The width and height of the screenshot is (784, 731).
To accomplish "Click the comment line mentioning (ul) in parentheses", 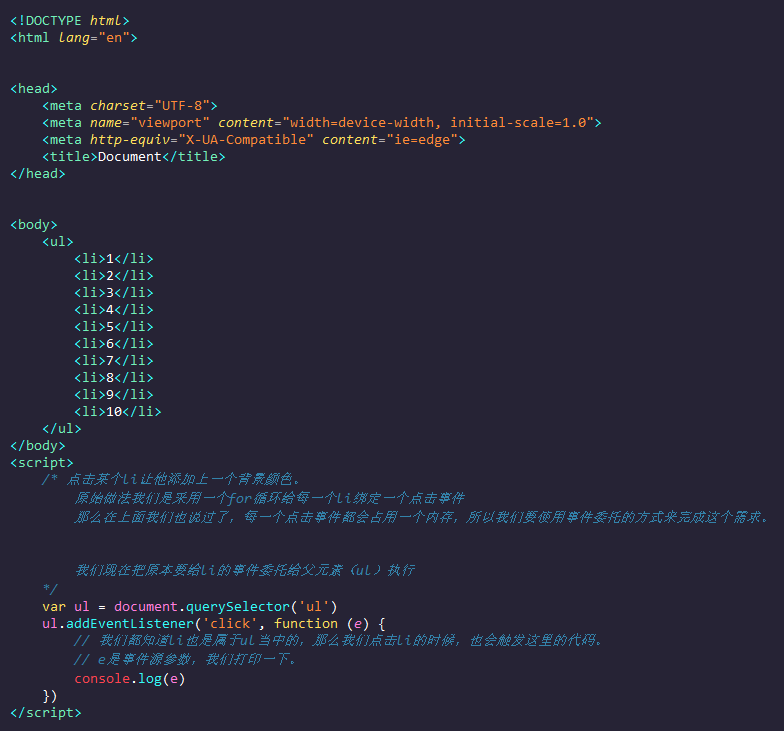I will click(x=244, y=570).
